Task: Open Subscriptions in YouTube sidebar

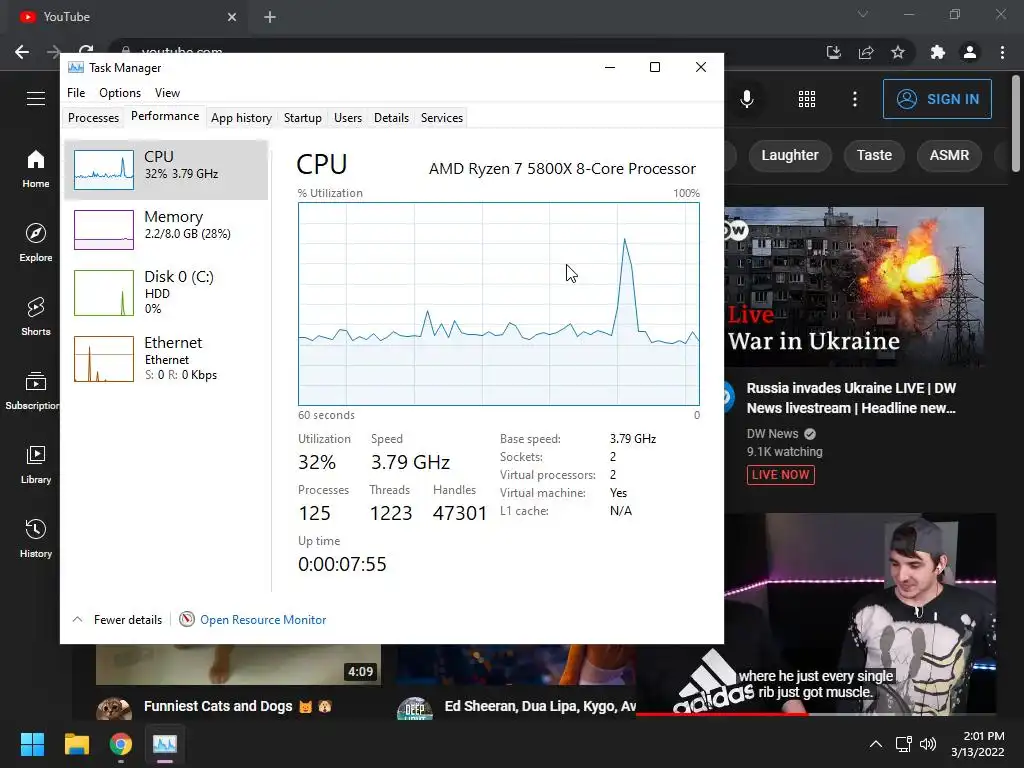Action: [x=31, y=390]
